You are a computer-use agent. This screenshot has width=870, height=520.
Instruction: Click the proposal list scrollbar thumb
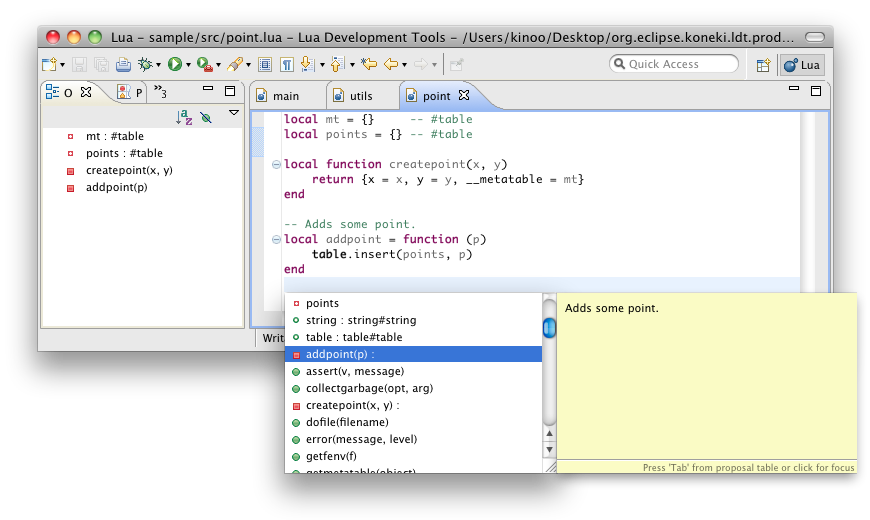tap(549, 329)
